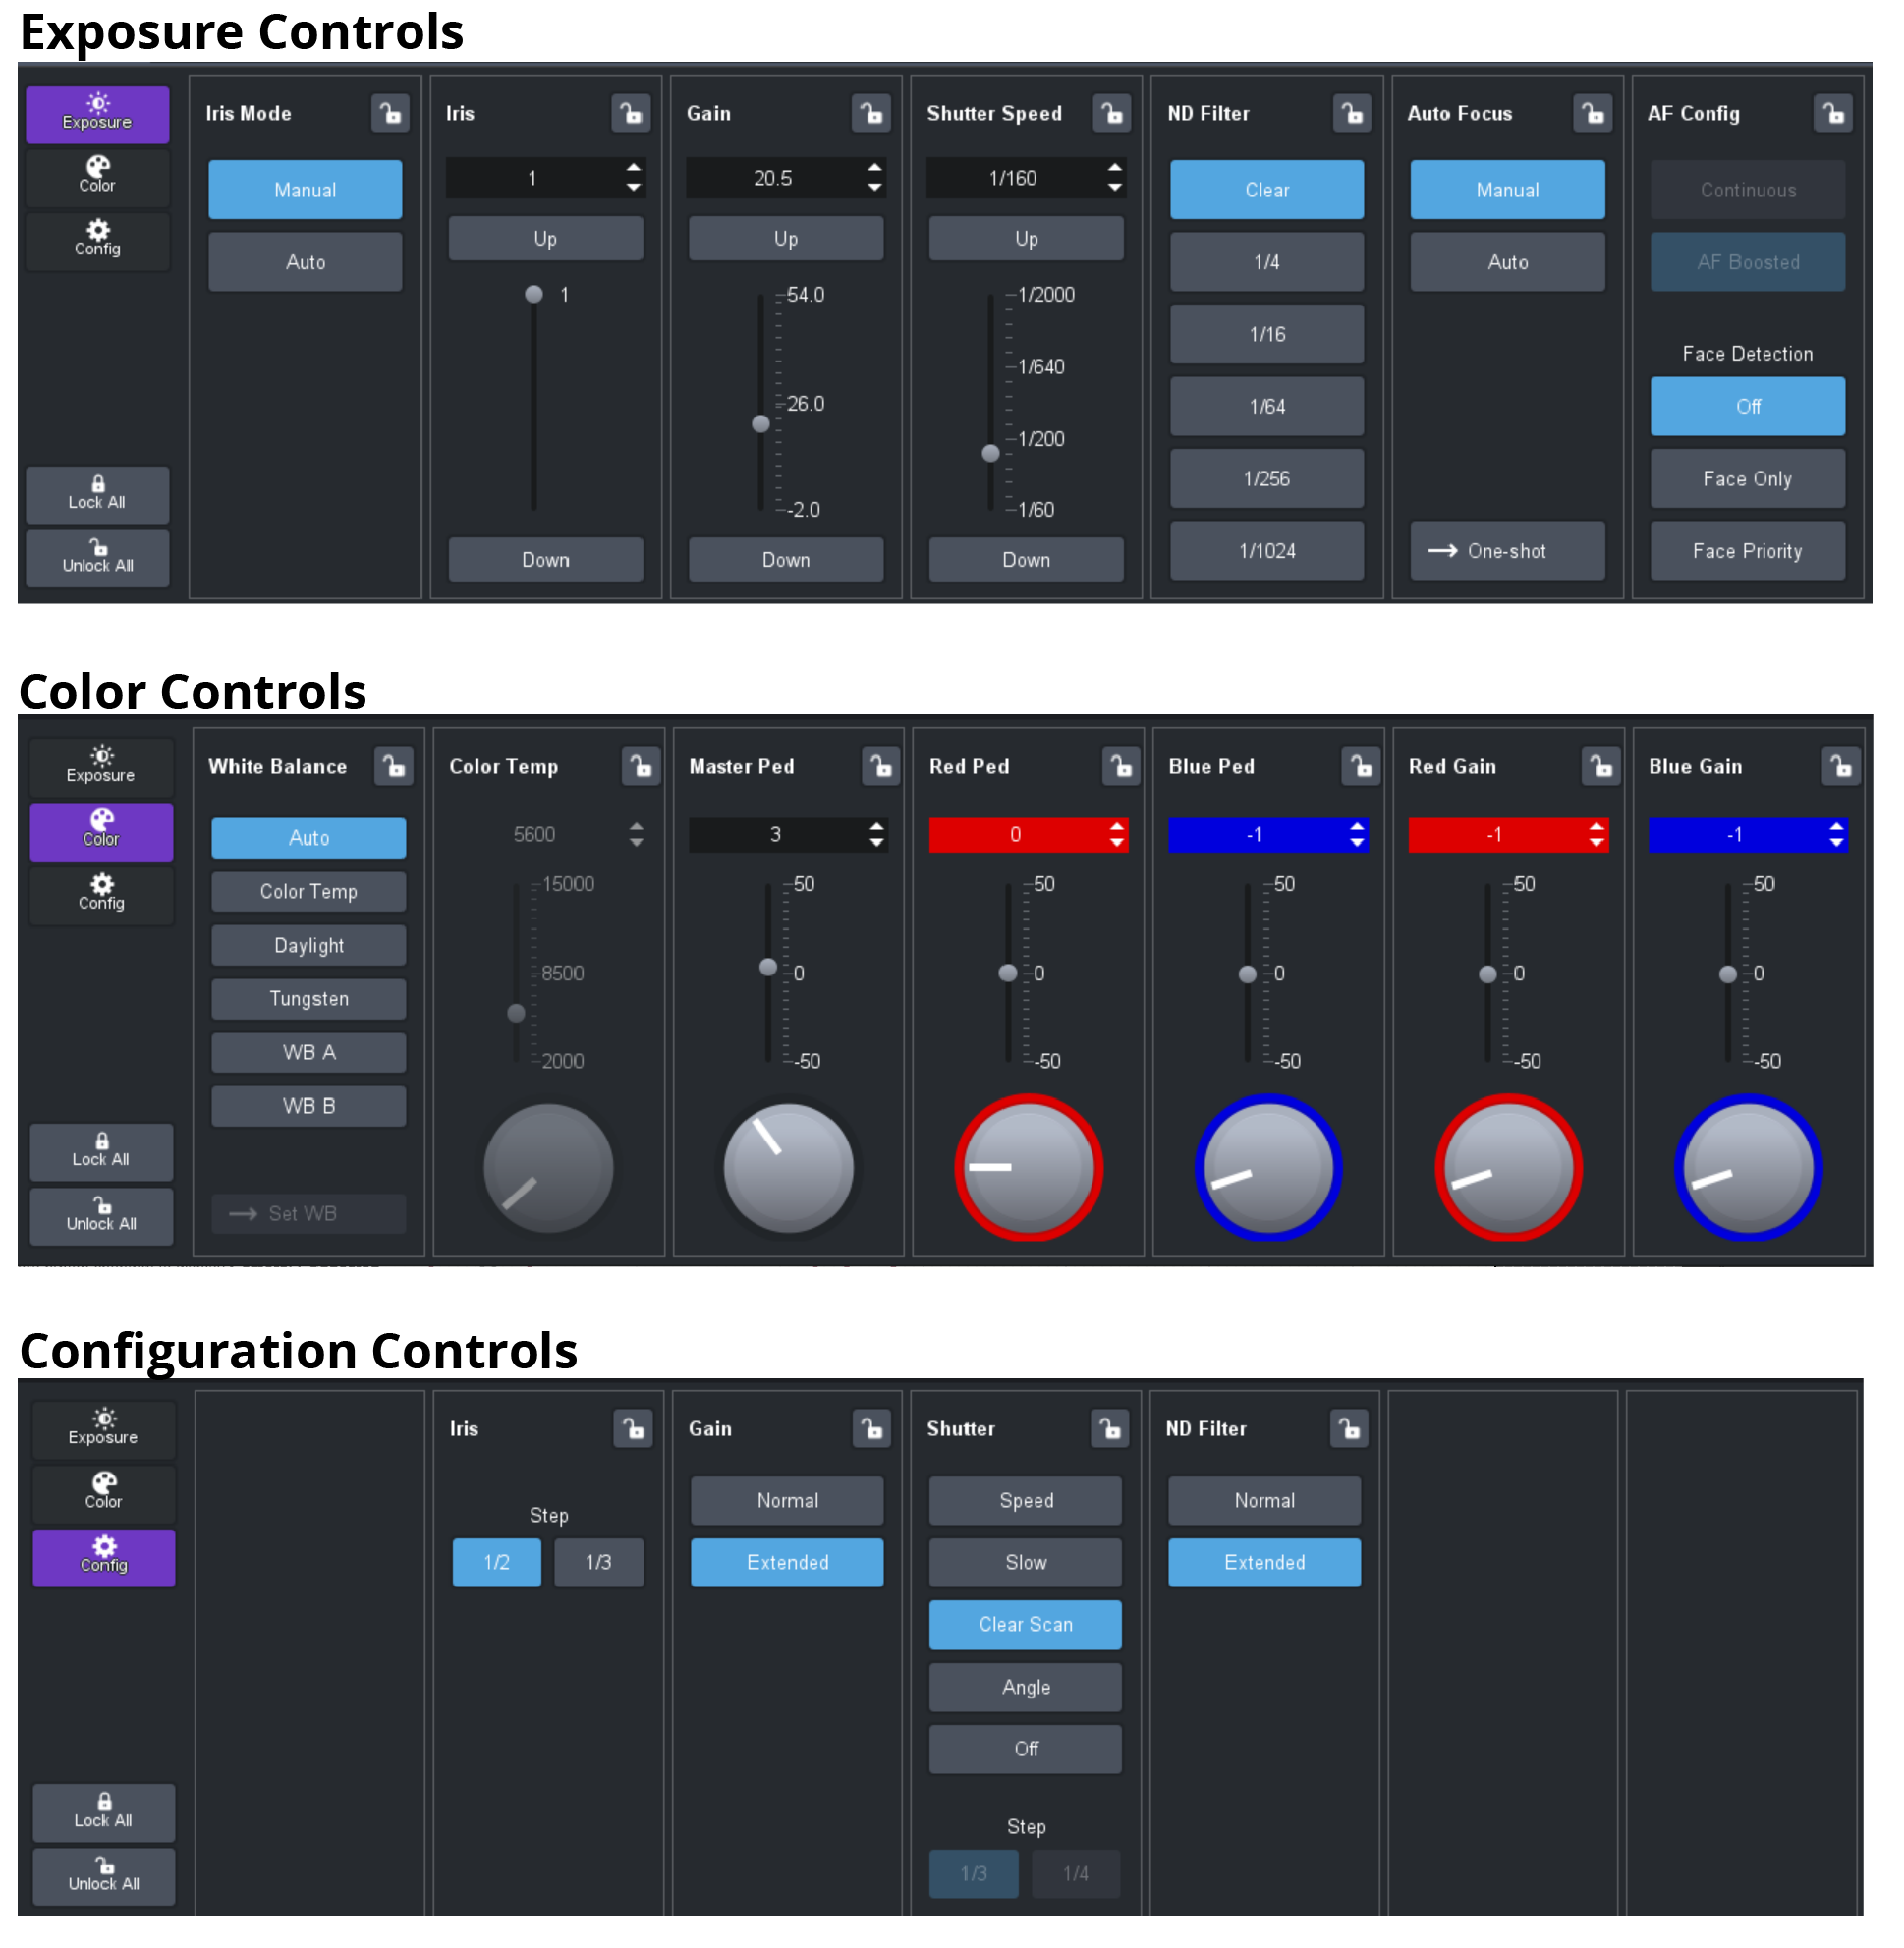Click lock icon on Configuration Shutter panel
The width and height of the screenshot is (1904, 1948).
click(1110, 1430)
